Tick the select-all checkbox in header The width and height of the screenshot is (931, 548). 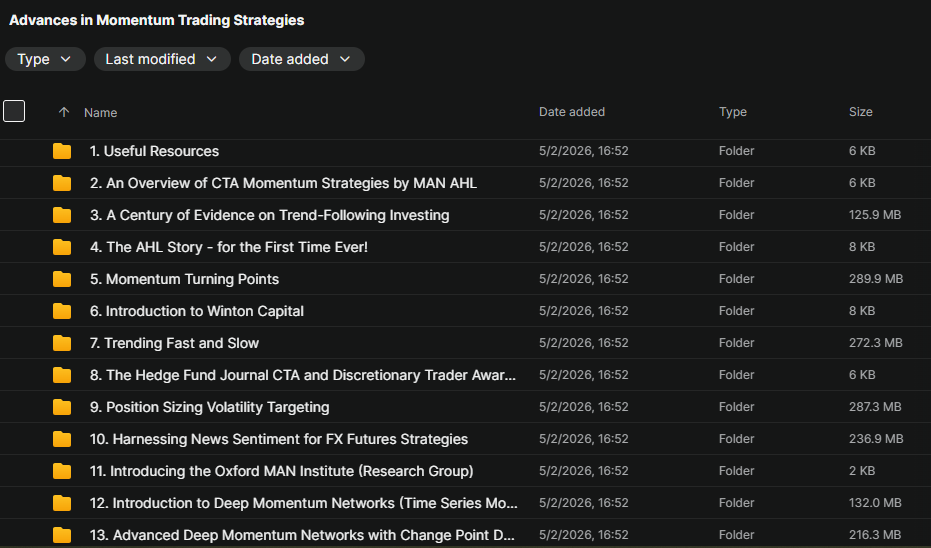click(x=14, y=111)
